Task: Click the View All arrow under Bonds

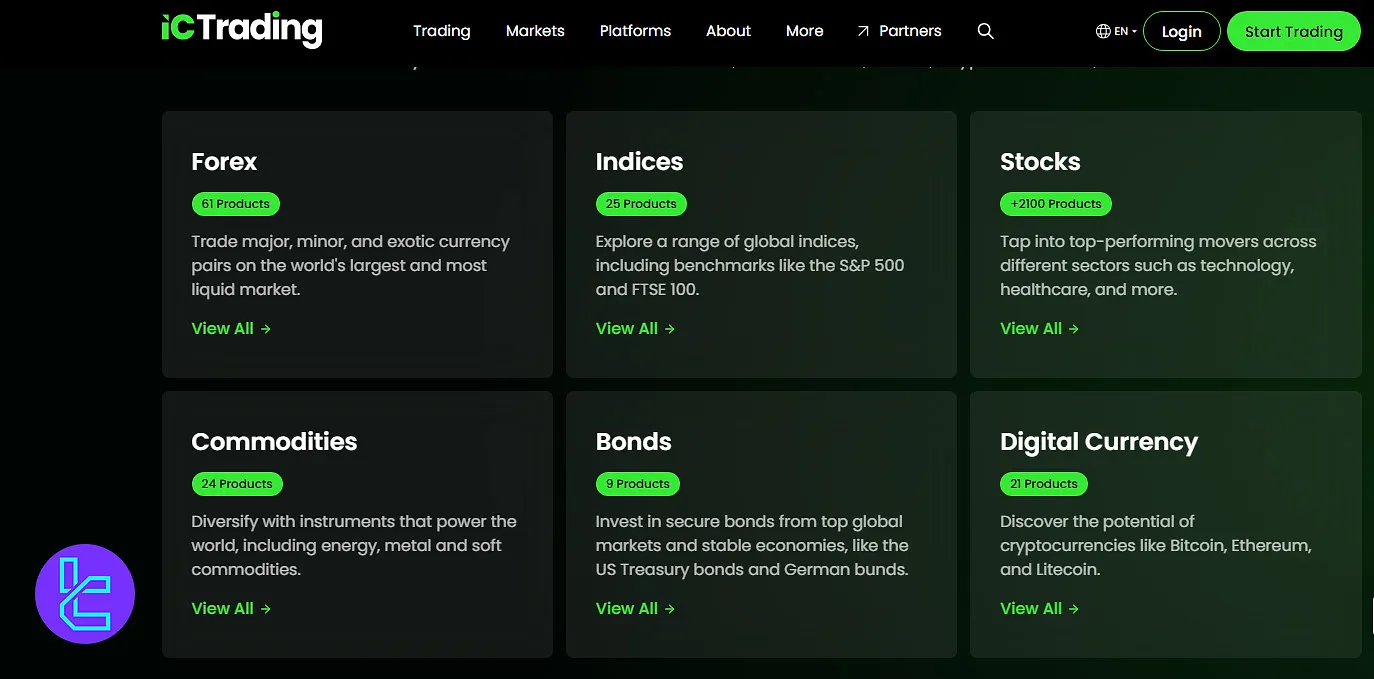Action: click(670, 608)
